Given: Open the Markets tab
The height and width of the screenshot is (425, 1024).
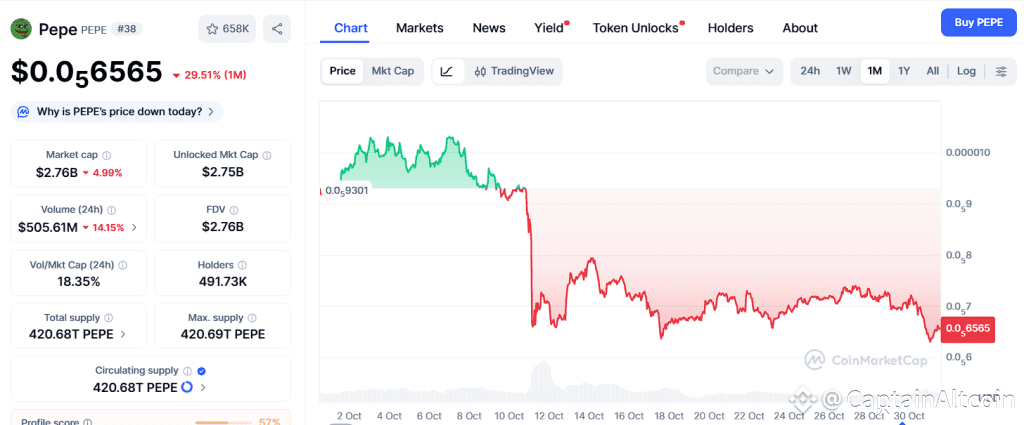Looking at the screenshot, I should pyautogui.click(x=420, y=28).
